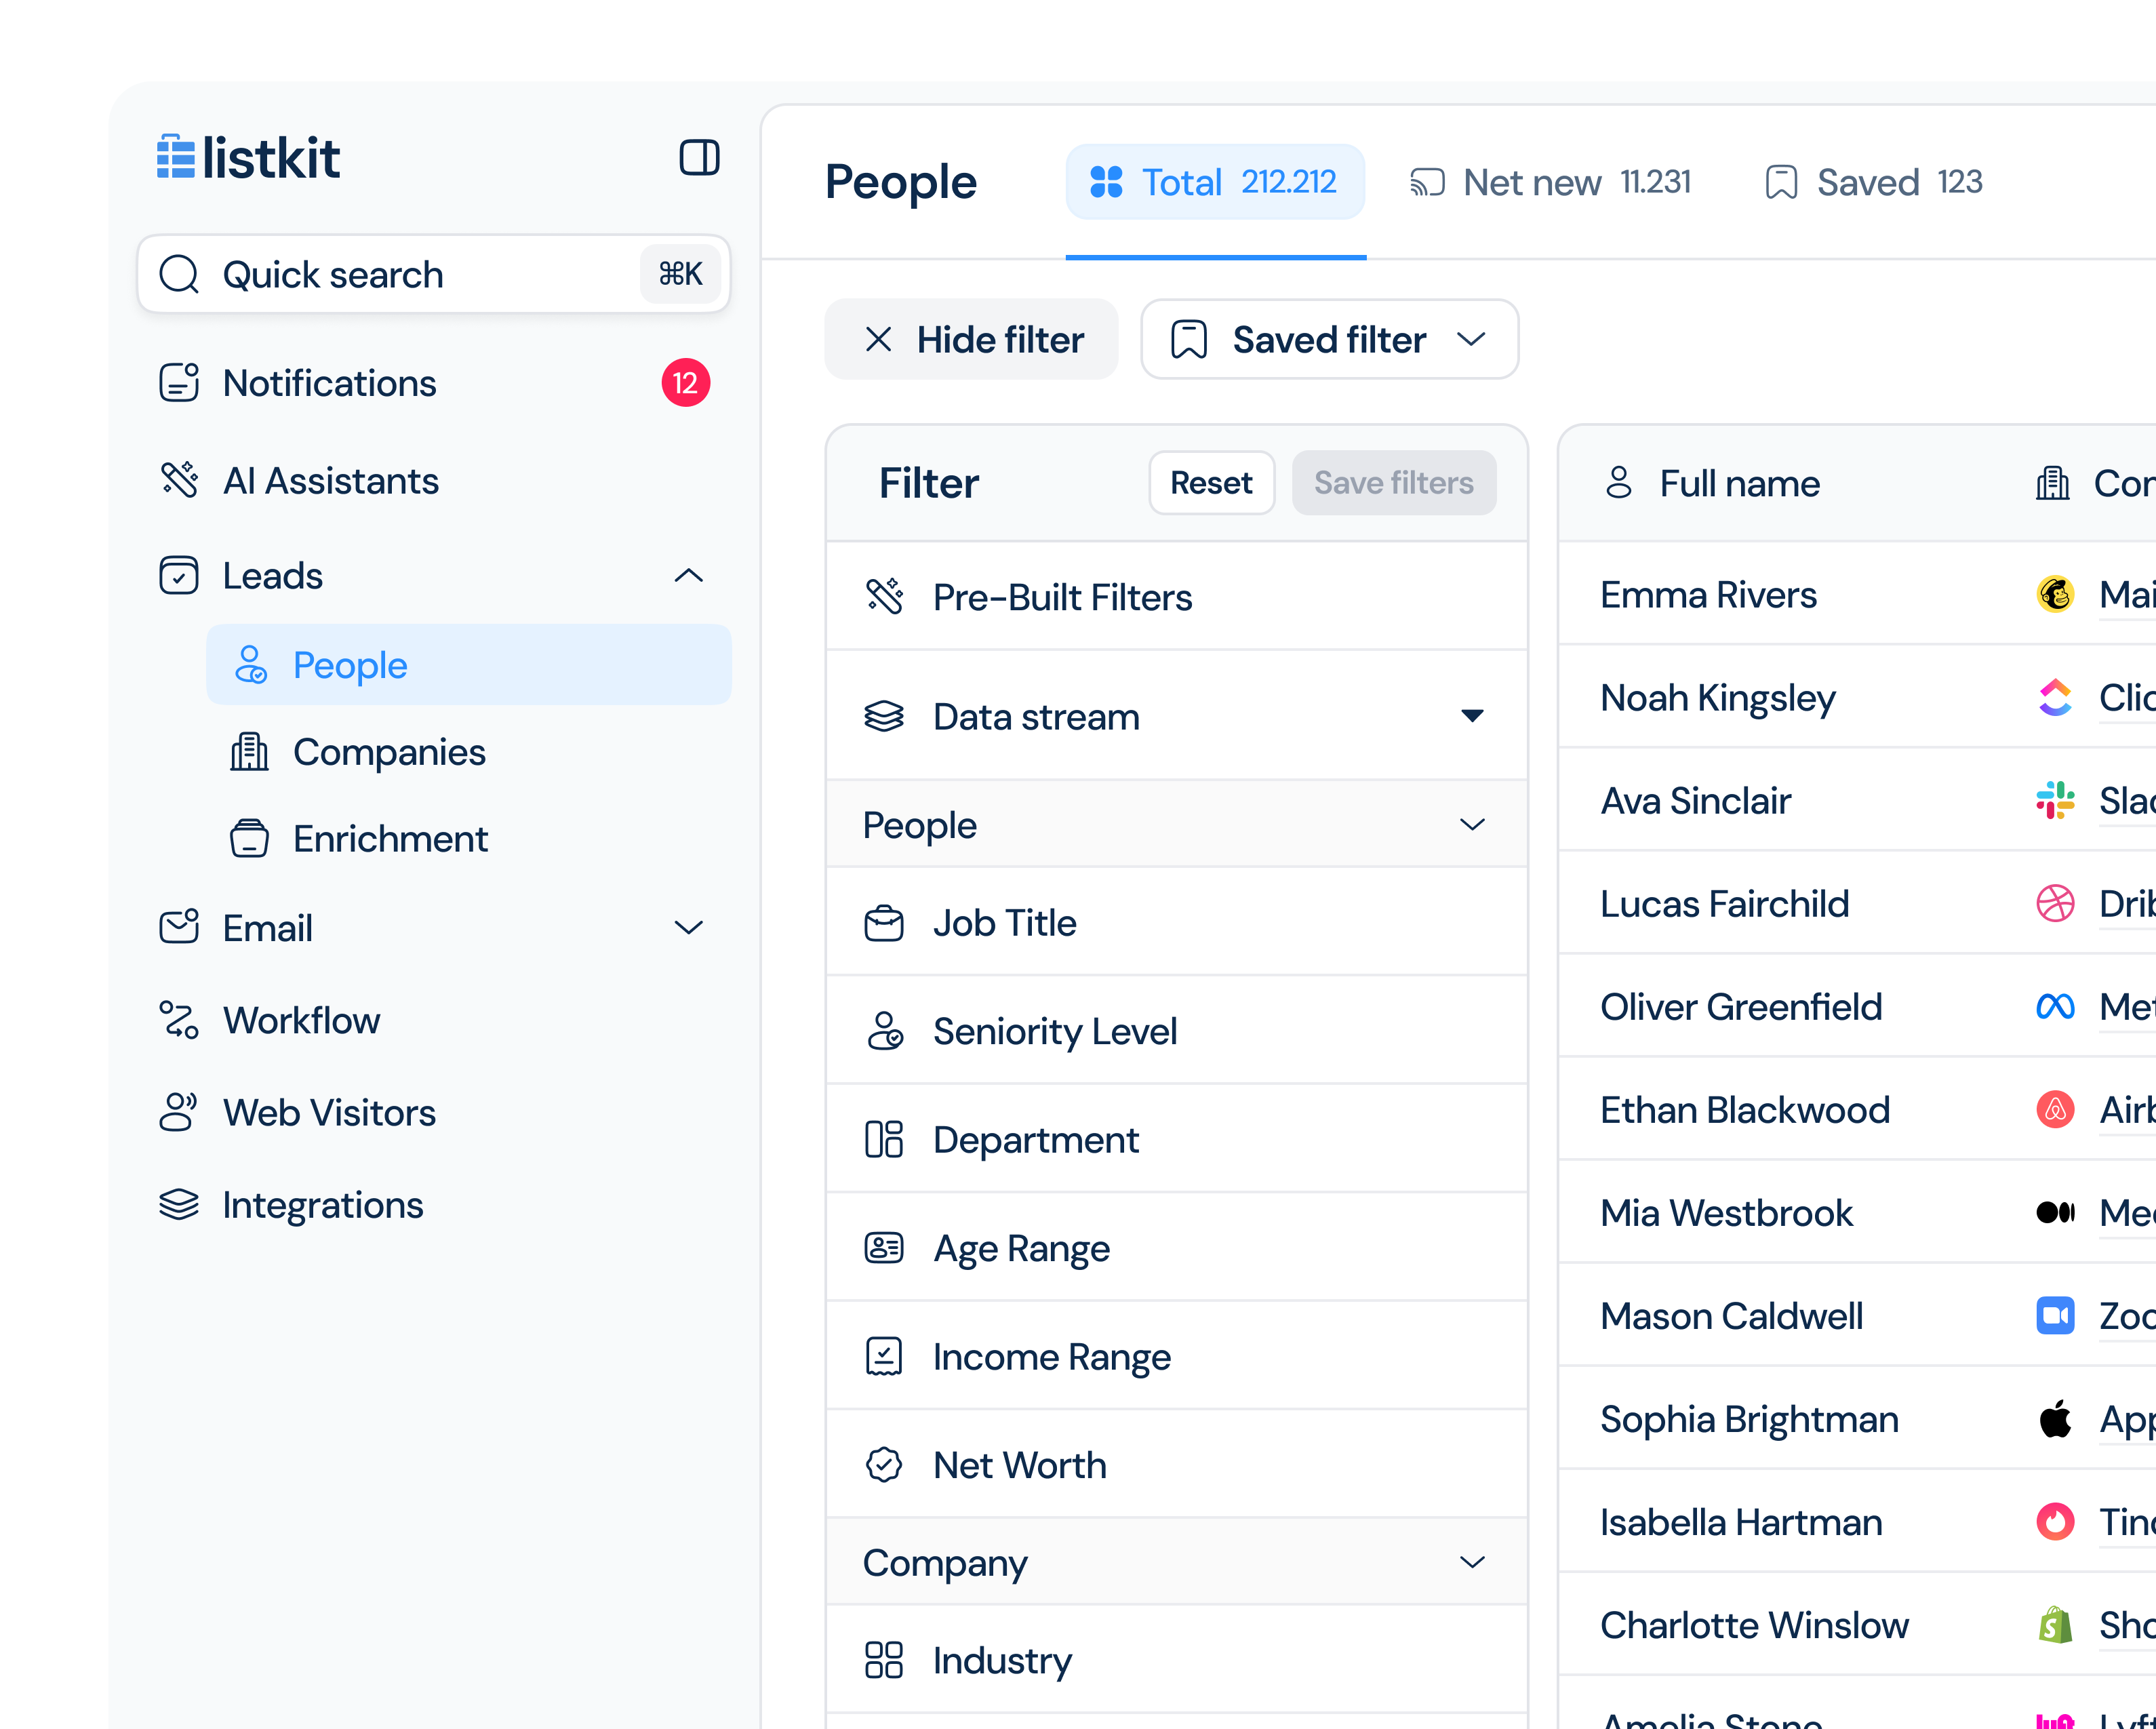The height and width of the screenshot is (1729, 2156).
Task: Collapse the People filter section
Action: pos(1472,825)
